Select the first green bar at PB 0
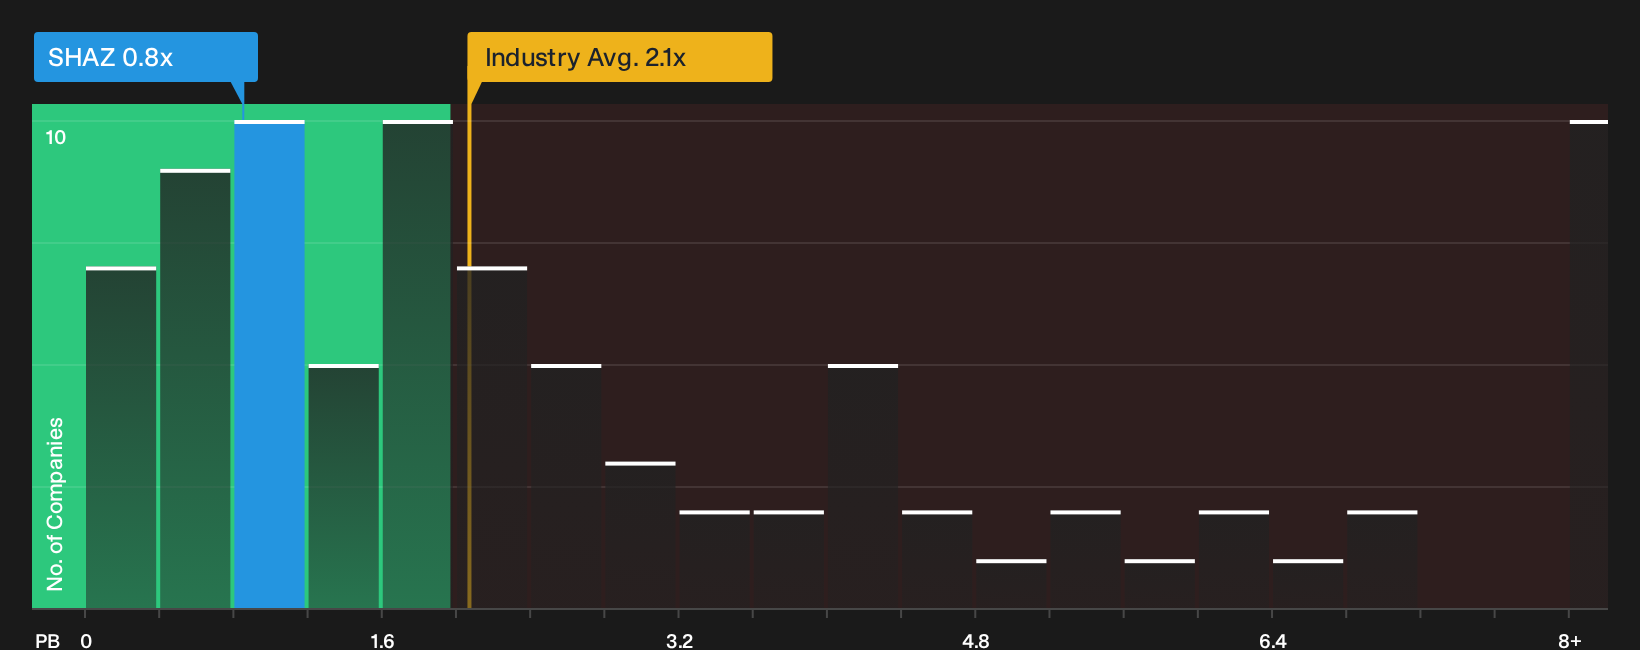Screen dimensions: 1640x650 pos(121,438)
